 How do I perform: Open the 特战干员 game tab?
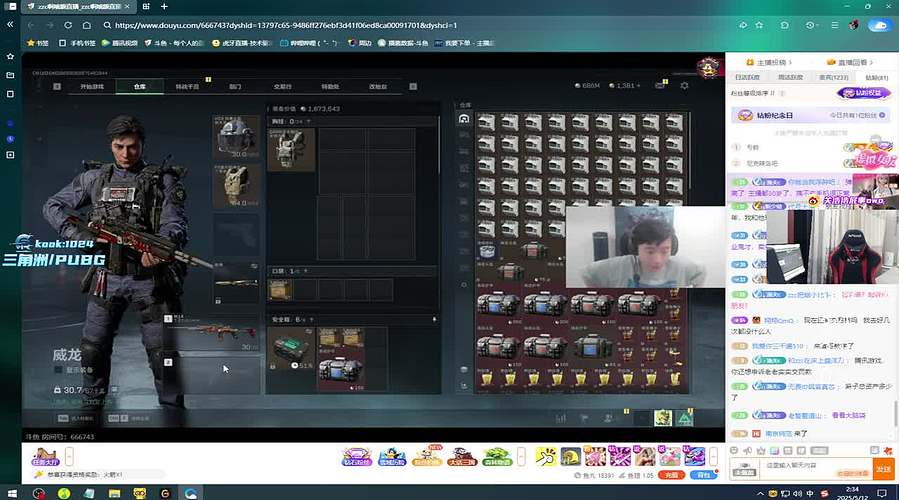pyautogui.click(x=187, y=87)
